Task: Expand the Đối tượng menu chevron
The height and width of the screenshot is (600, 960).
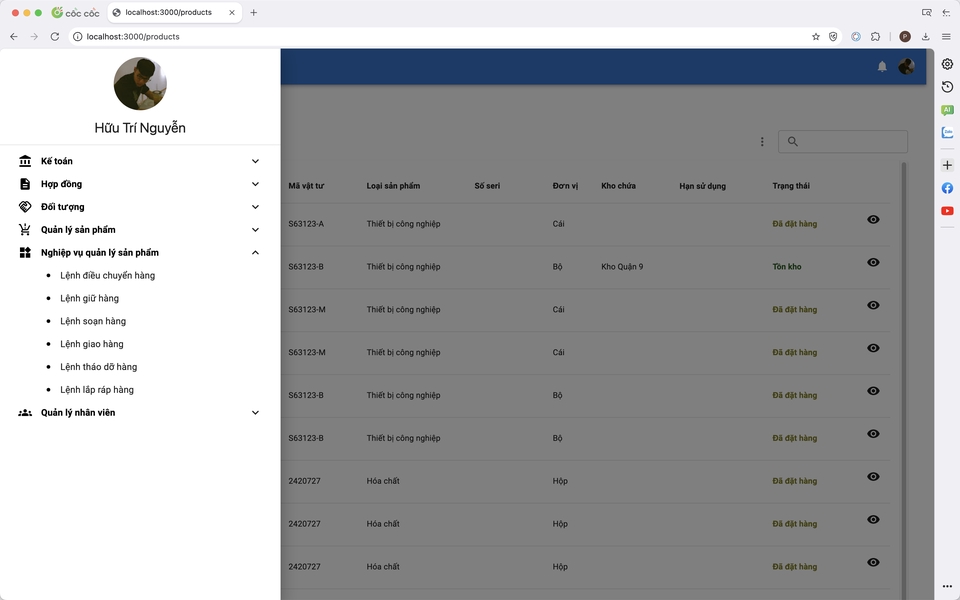Action: [255, 207]
